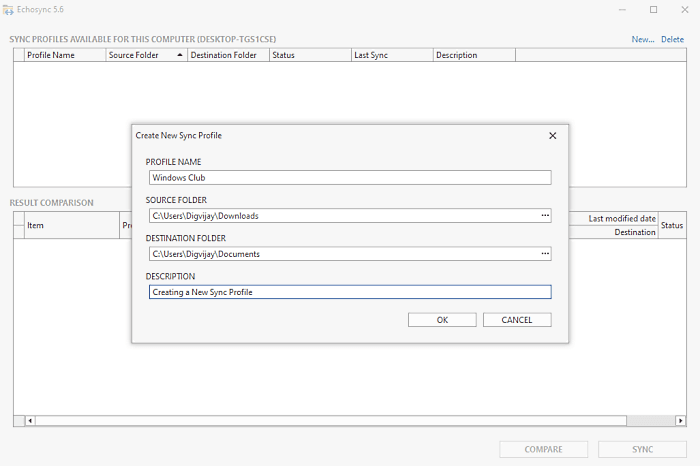700x466 pixels.
Task: Click the Echosync app icon in title bar
Action: tap(8, 9)
